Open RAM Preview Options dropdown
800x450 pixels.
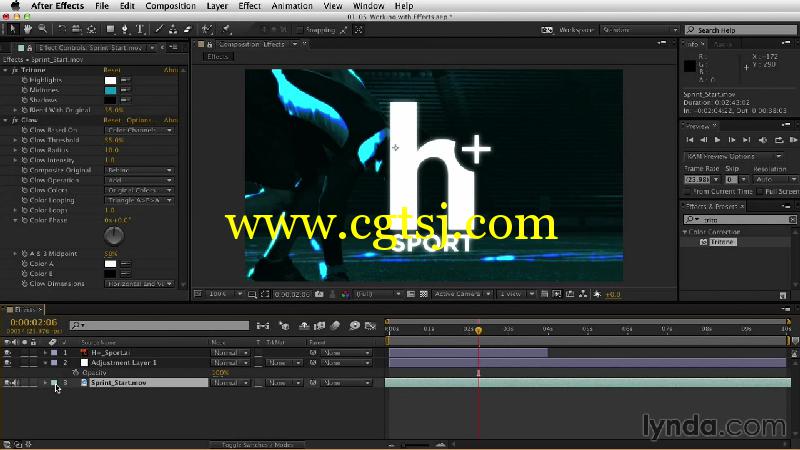[734, 156]
